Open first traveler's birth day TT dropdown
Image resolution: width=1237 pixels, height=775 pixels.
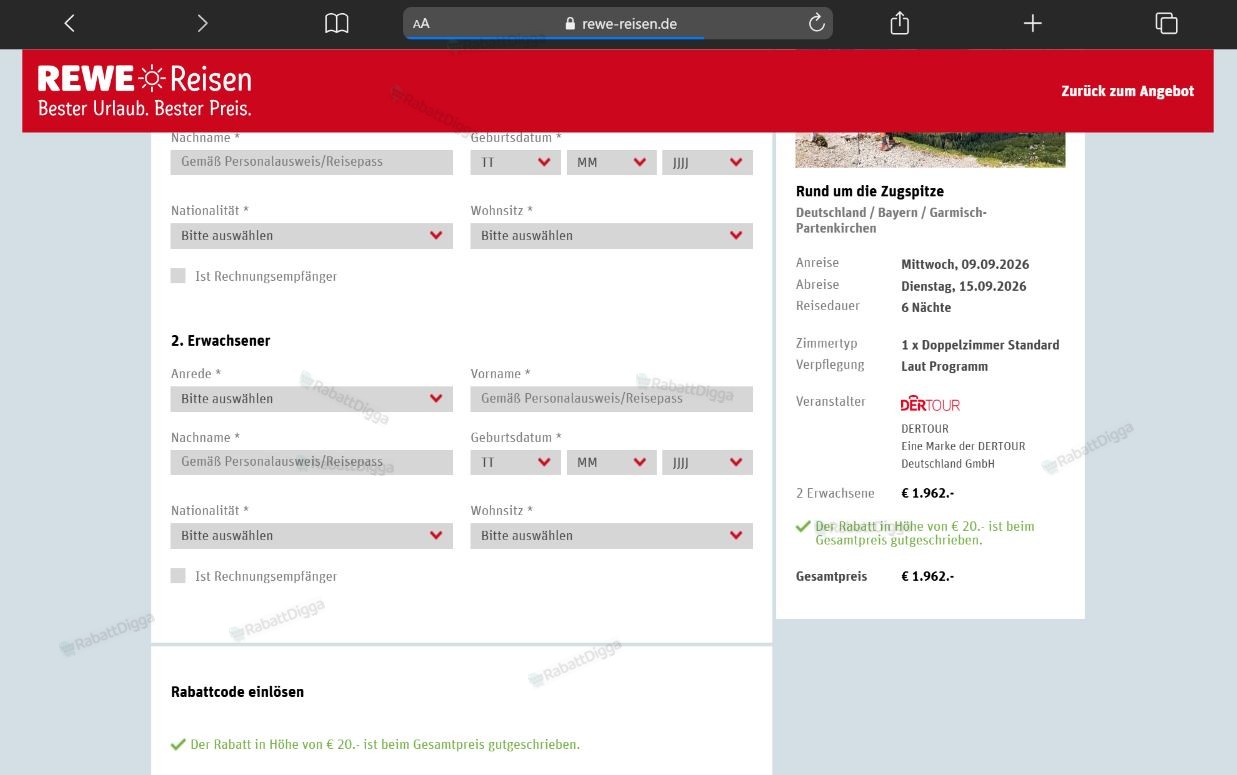pos(515,162)
